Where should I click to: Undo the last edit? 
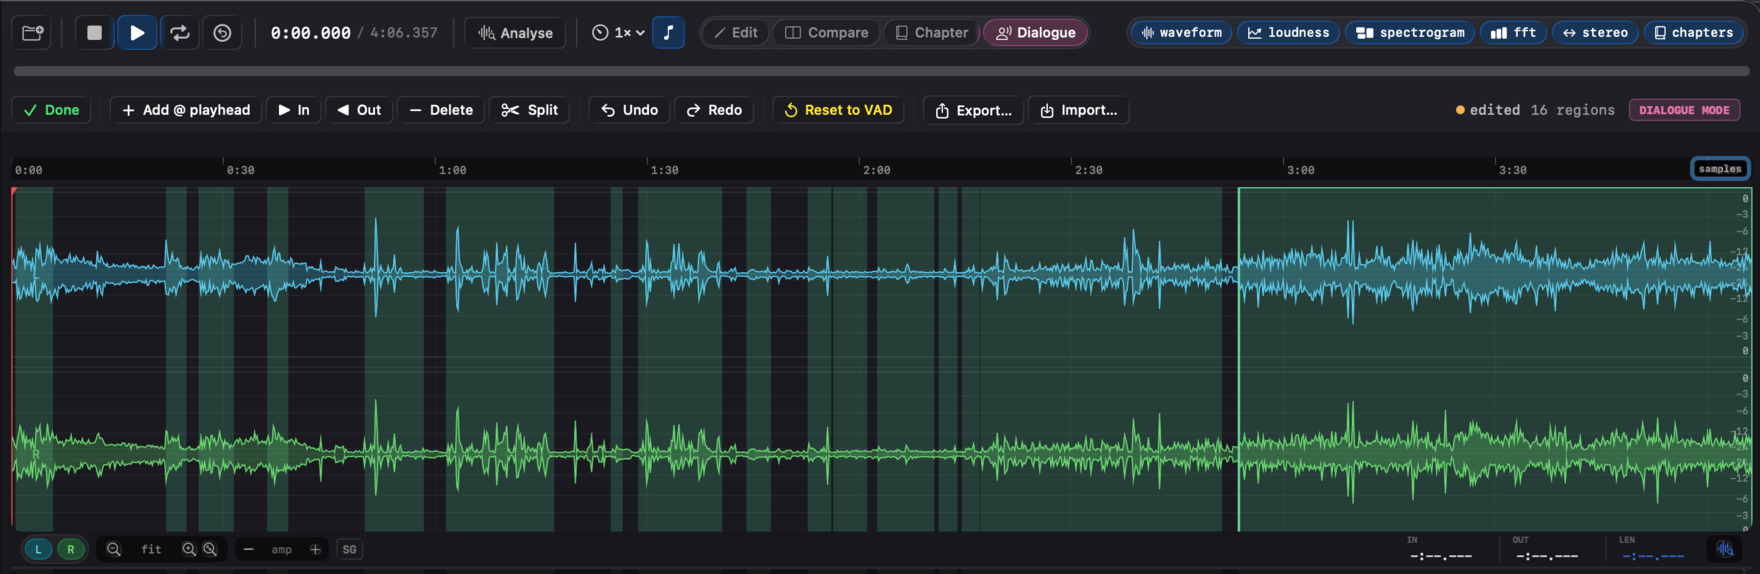pos(629,110)
